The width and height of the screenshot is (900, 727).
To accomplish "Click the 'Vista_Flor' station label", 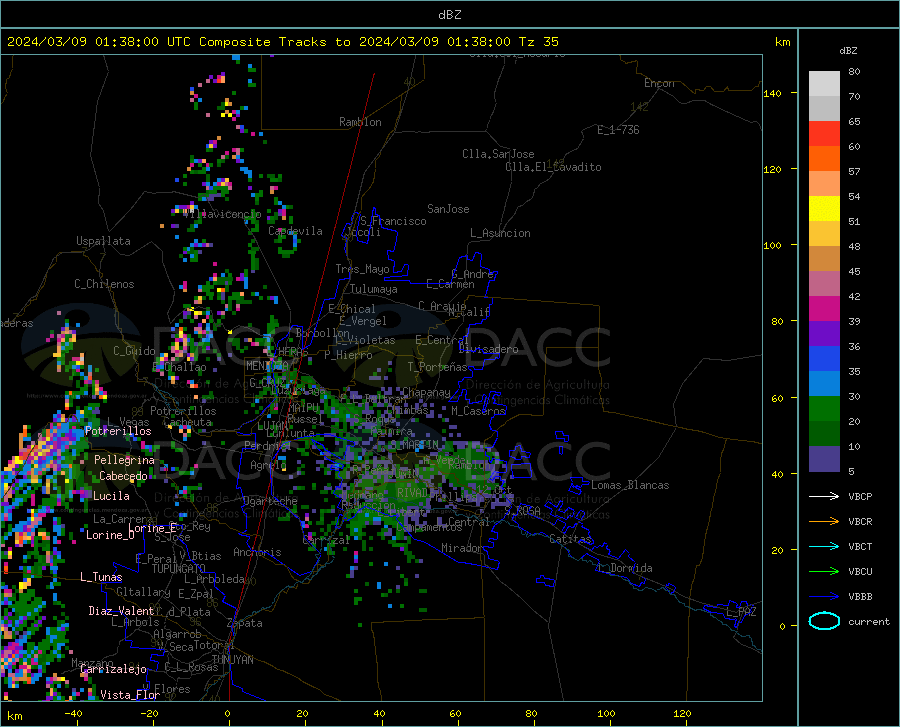I will 130,695.
